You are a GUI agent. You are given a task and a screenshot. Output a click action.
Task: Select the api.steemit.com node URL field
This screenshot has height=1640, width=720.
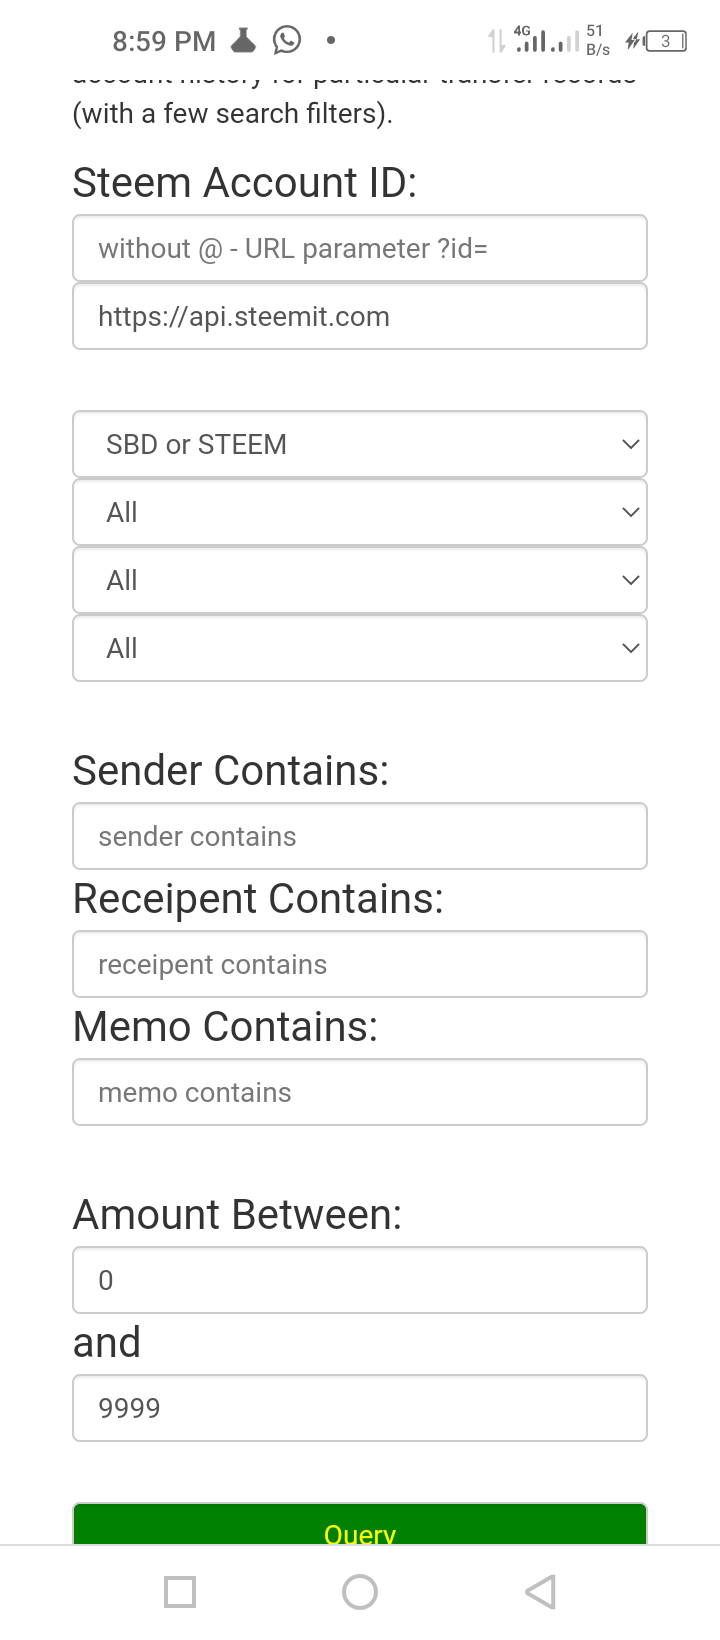tap(360, 316)
